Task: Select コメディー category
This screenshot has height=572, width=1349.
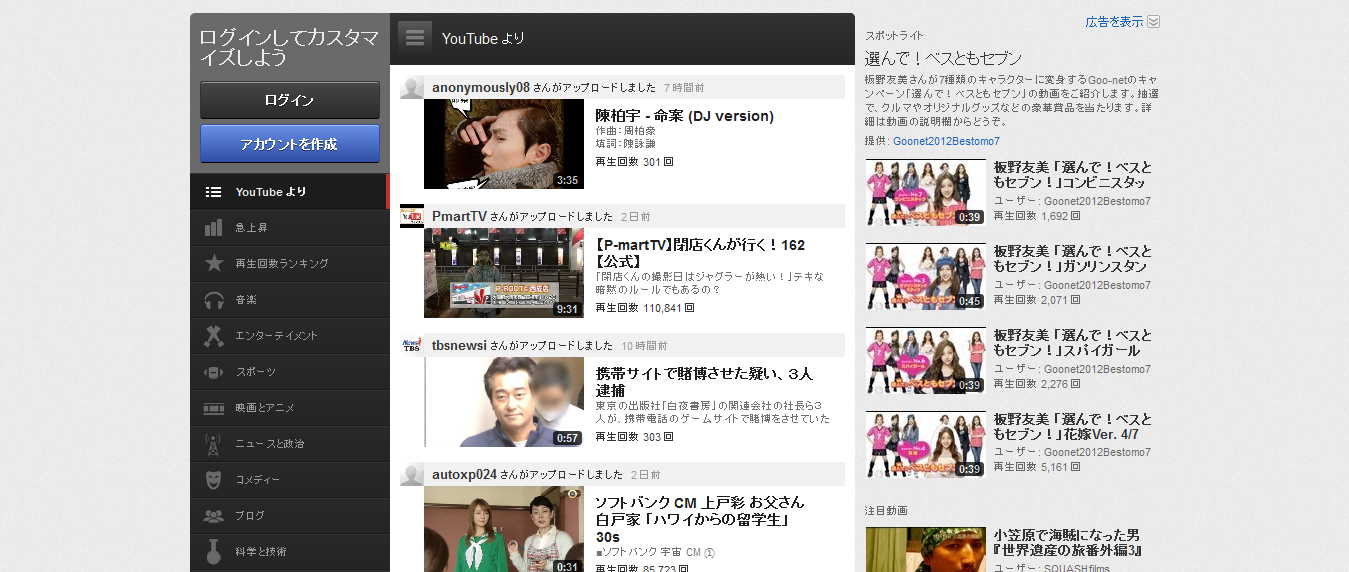Action: [288, 480]
